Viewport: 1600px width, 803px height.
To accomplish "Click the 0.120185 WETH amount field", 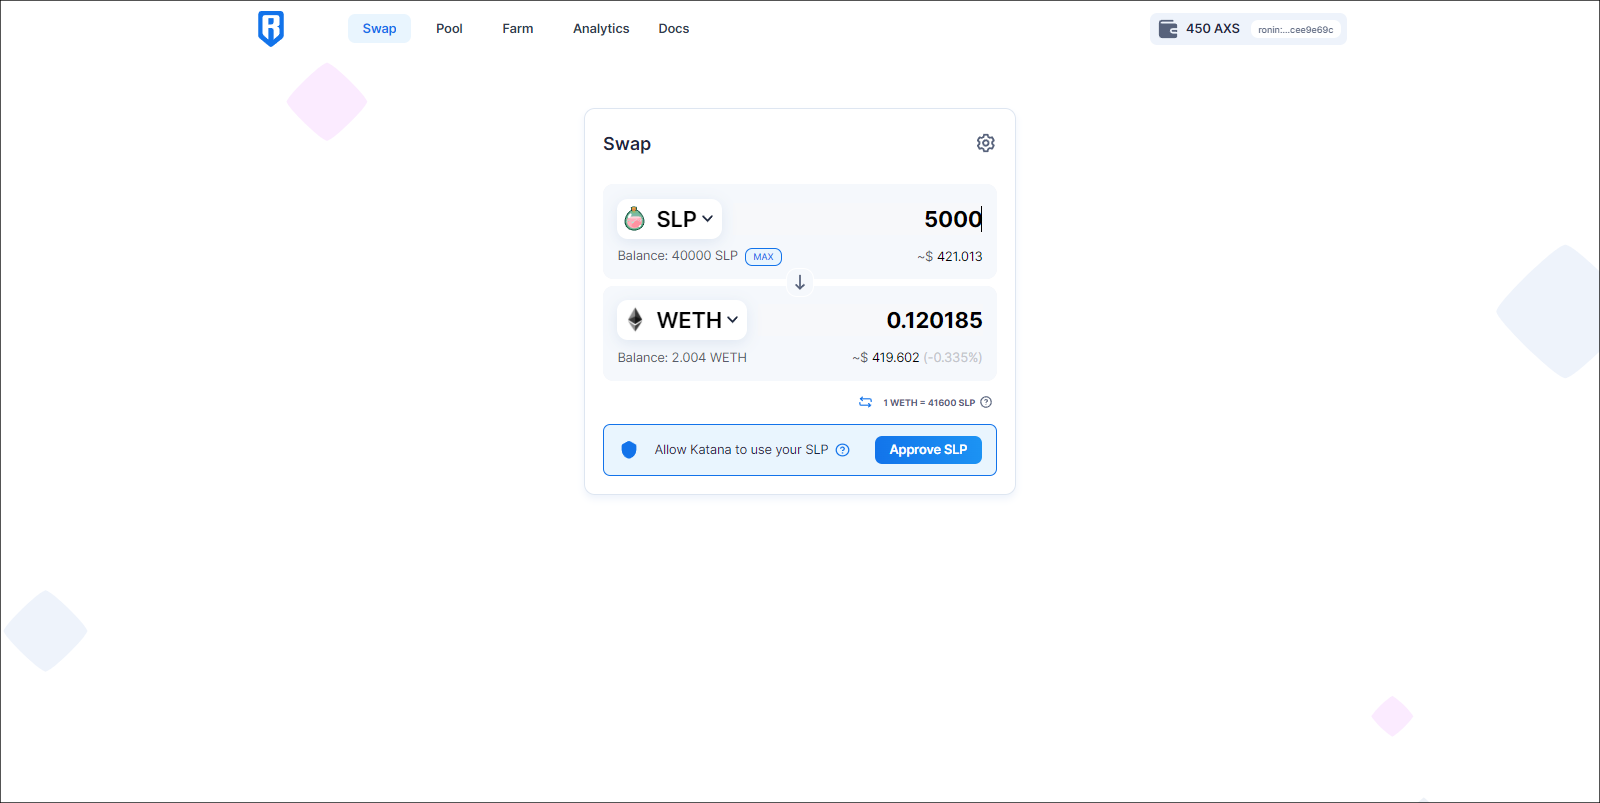I will [935, 320].
